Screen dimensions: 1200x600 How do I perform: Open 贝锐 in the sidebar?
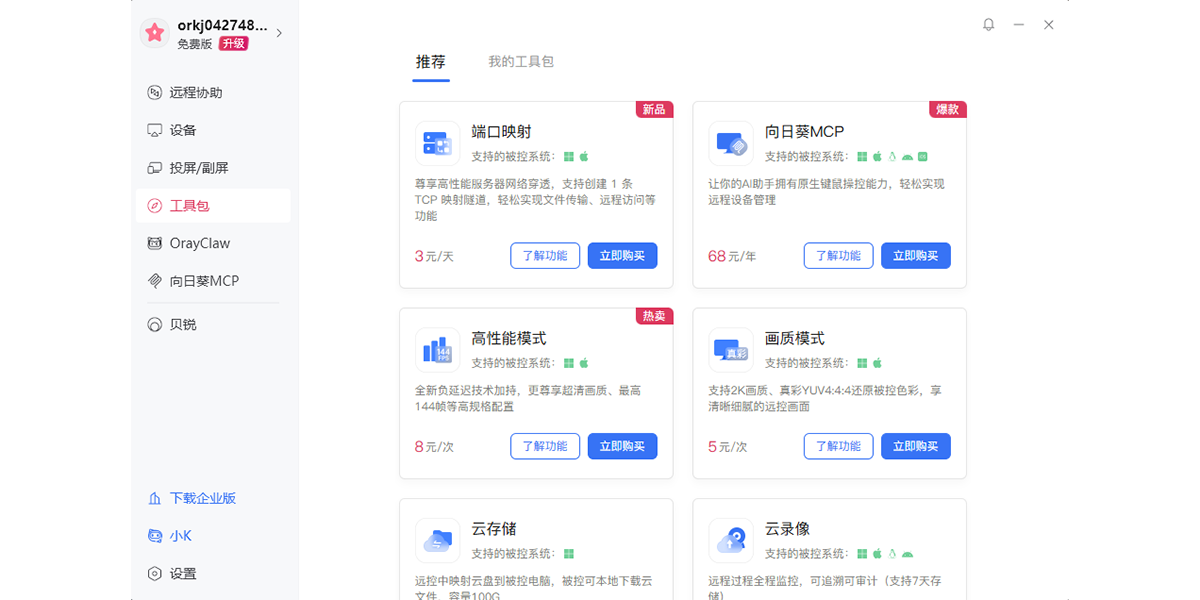213,324
